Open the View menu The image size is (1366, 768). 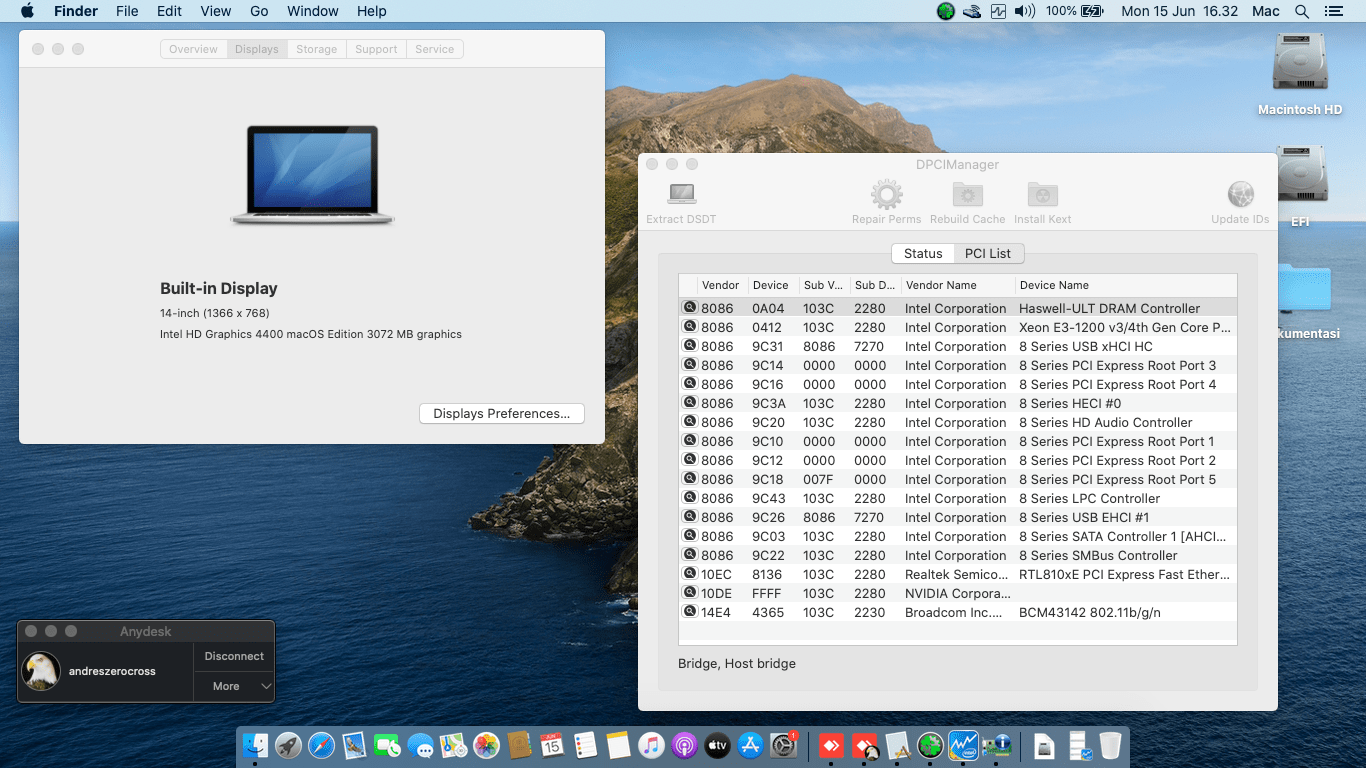pos(216,11)
